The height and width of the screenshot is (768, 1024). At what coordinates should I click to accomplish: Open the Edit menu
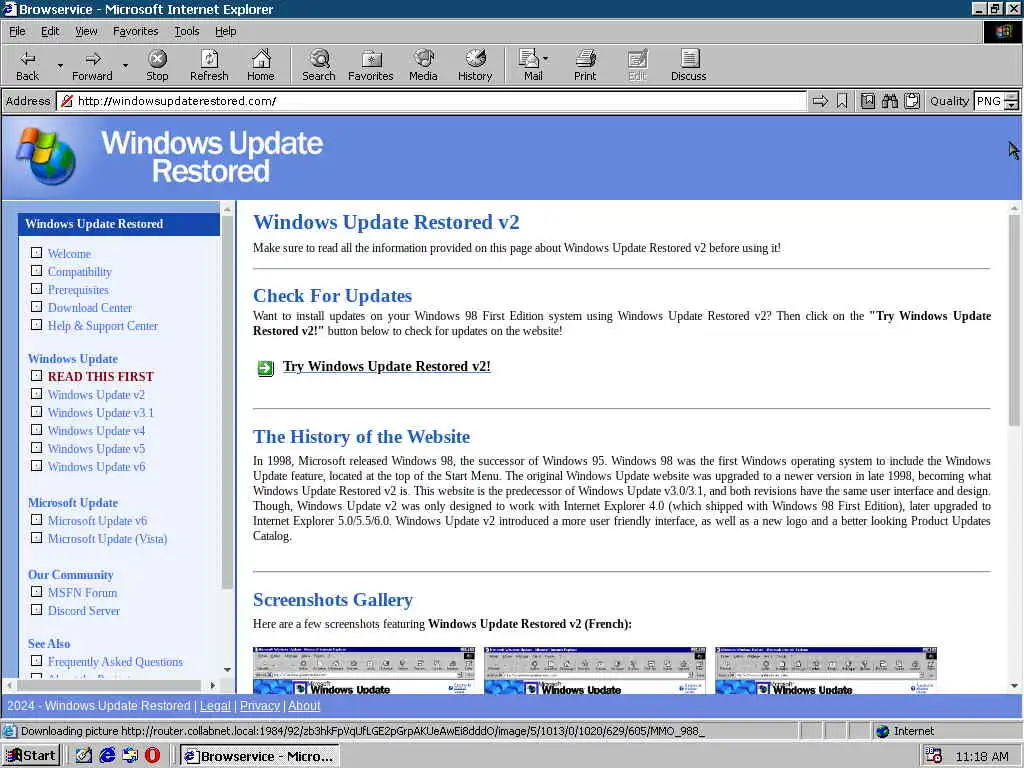pos(50,31)
